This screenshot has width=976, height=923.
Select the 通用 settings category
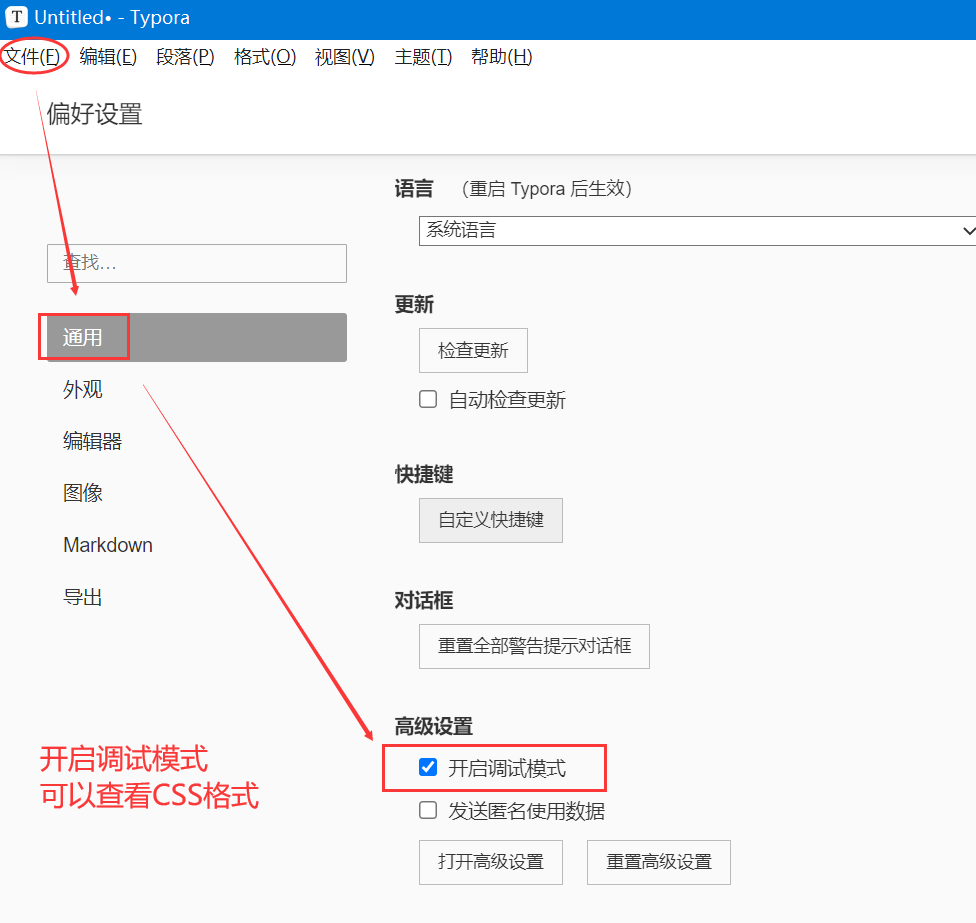[x=197, y=337]
